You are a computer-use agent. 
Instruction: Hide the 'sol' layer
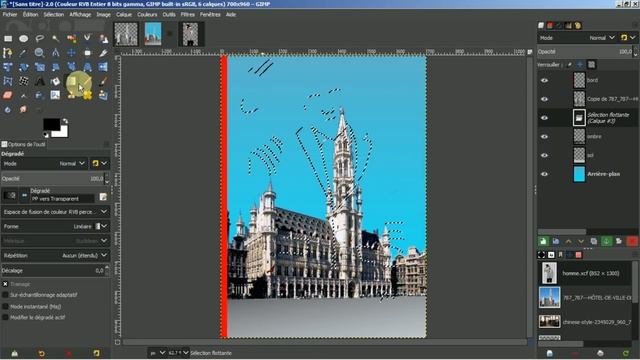544,156
